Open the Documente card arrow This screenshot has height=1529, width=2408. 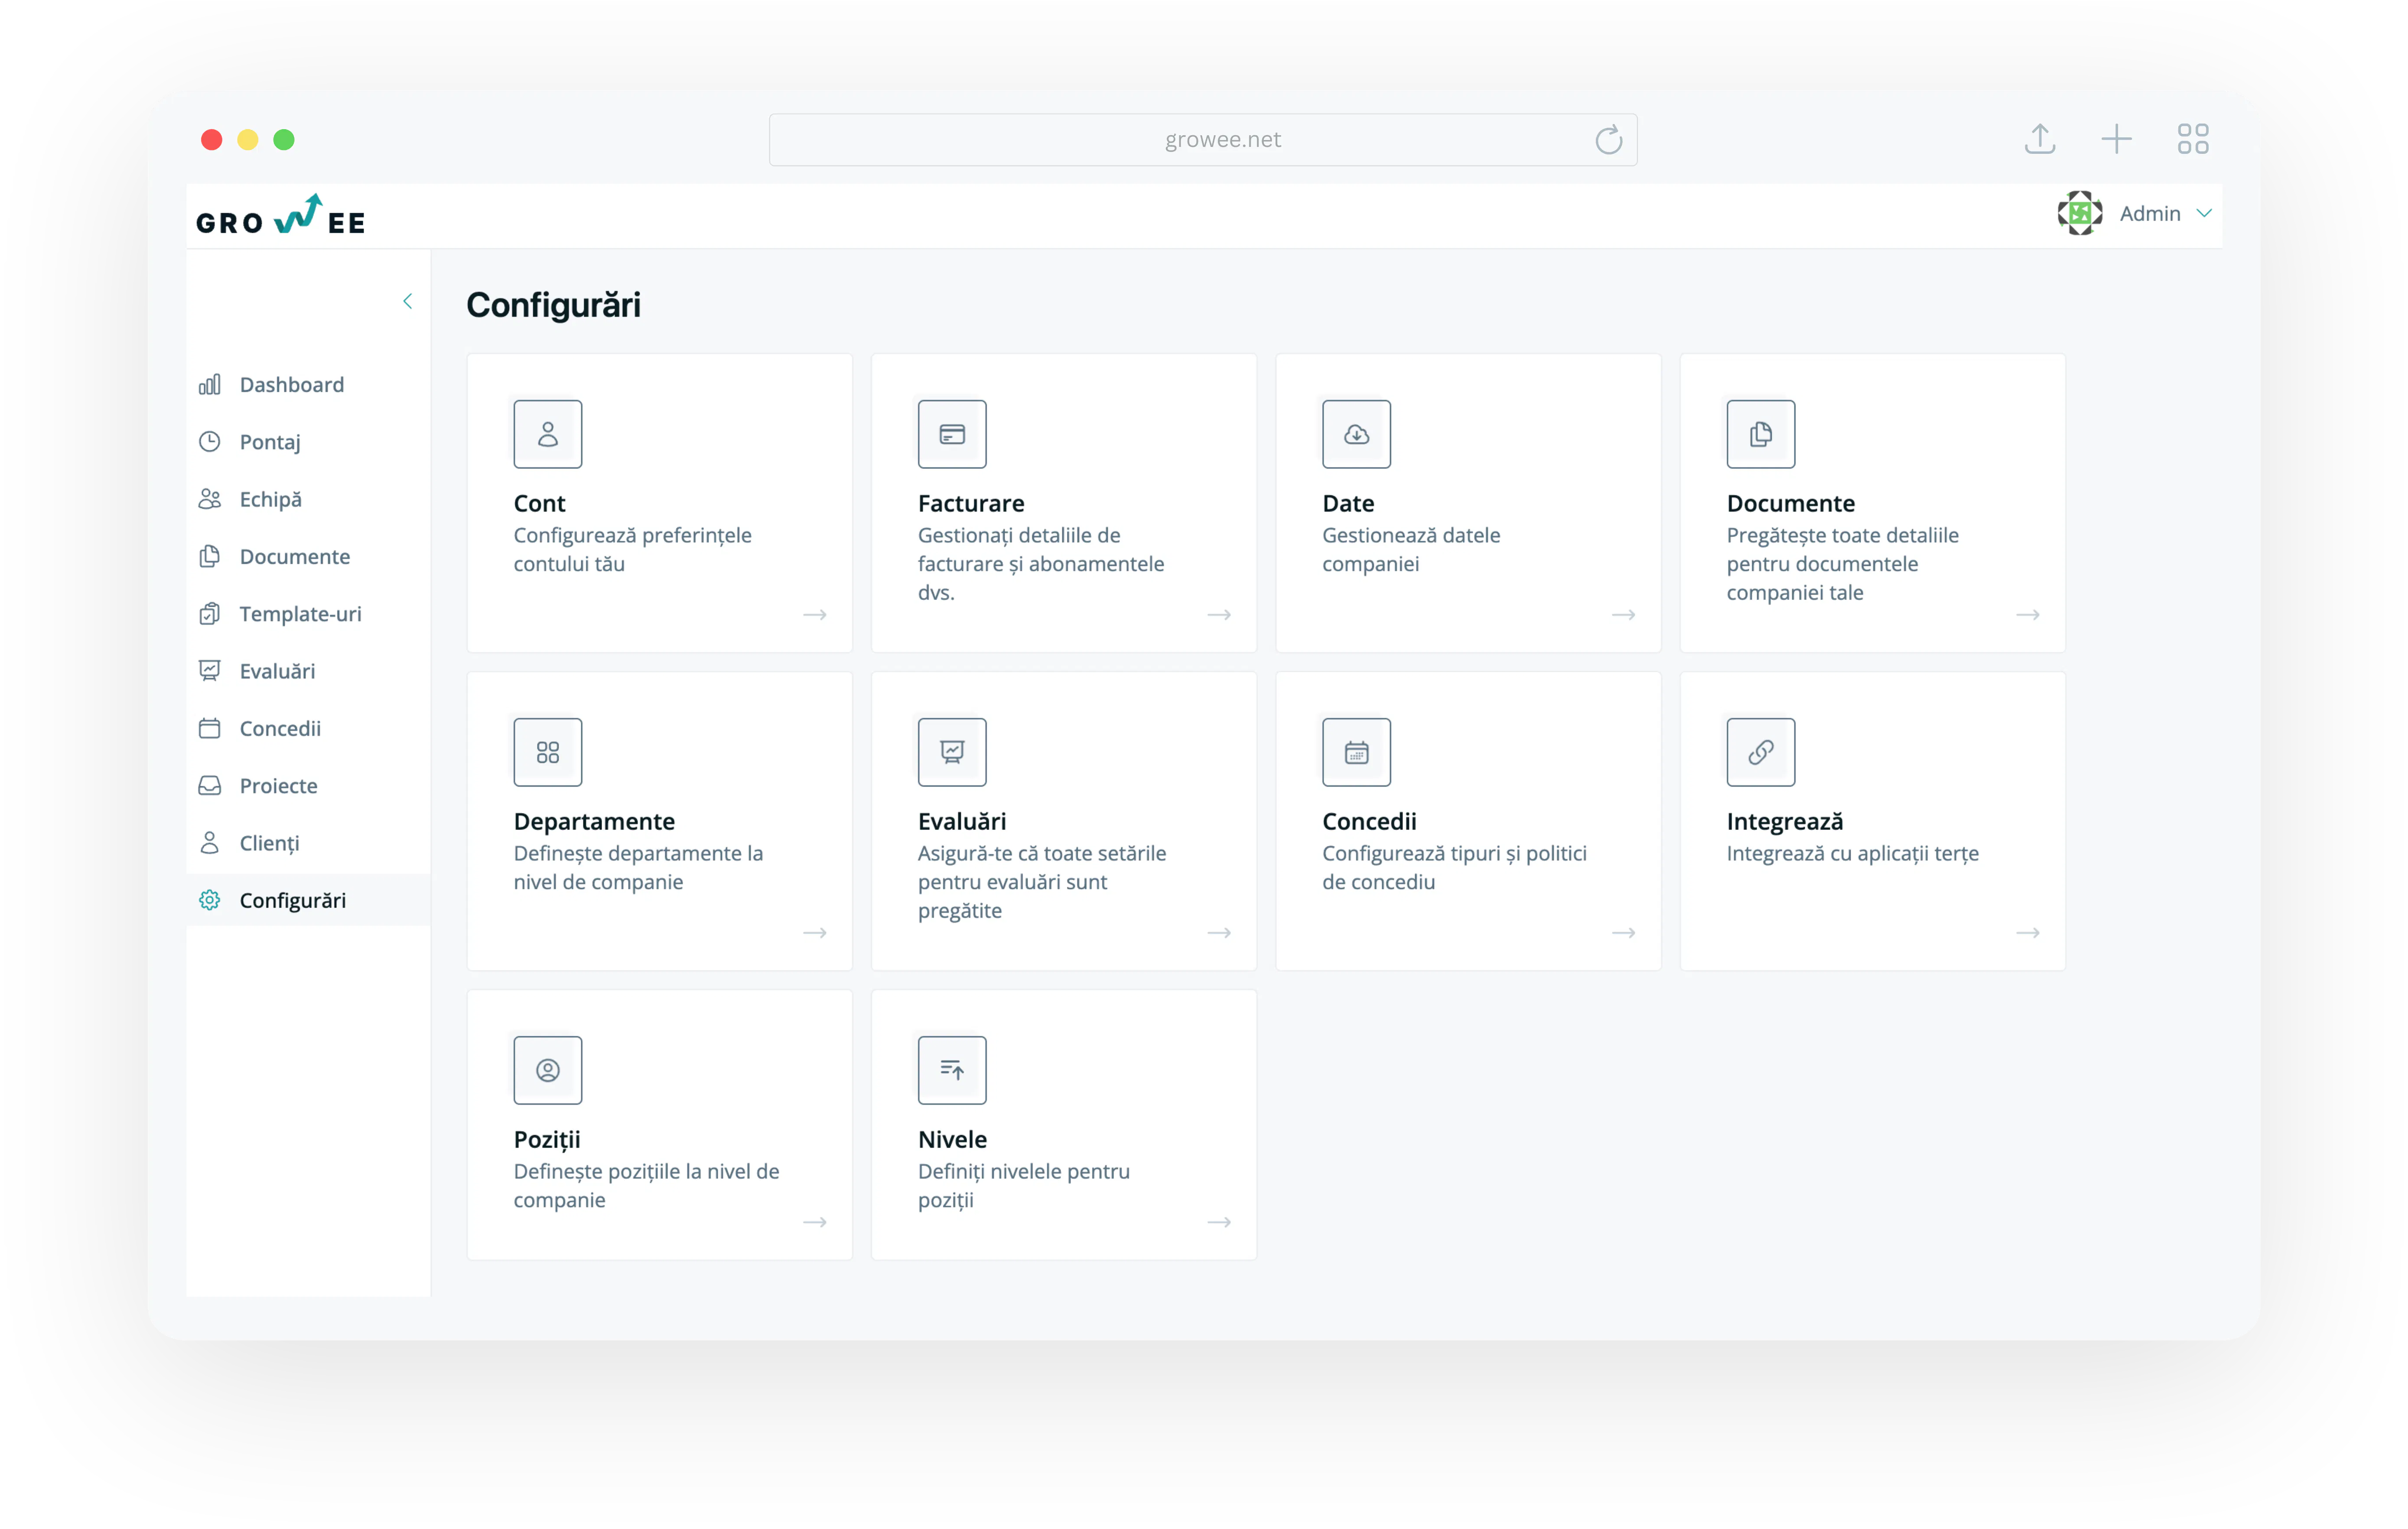[2027, 614]
